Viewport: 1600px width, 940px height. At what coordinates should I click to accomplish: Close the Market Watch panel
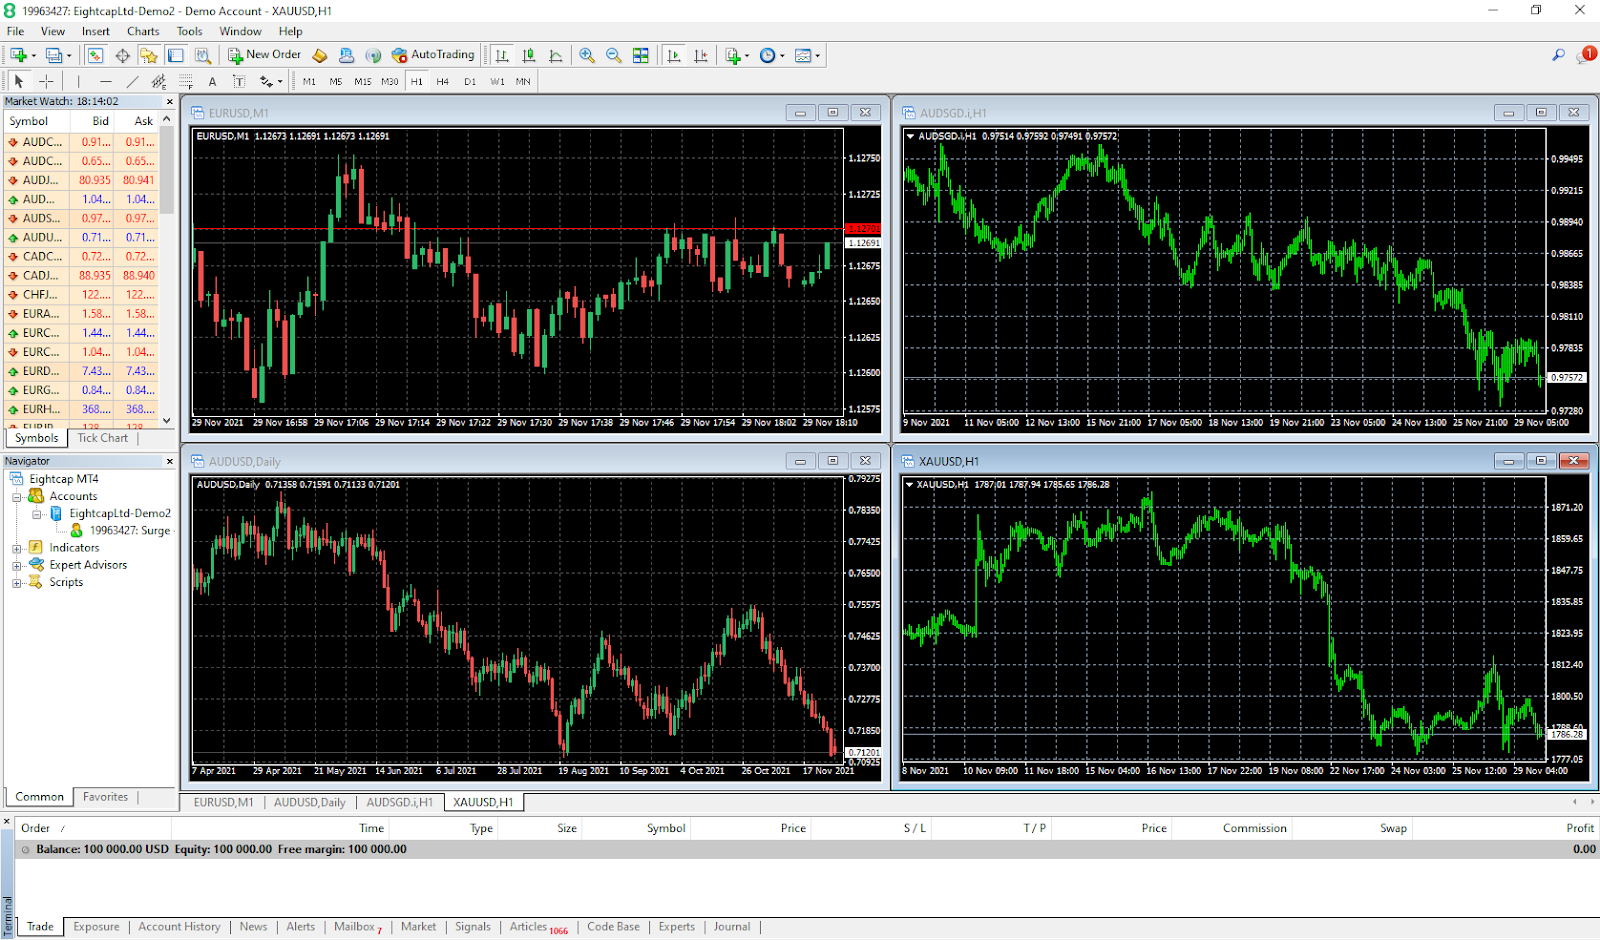pos(169,102)
